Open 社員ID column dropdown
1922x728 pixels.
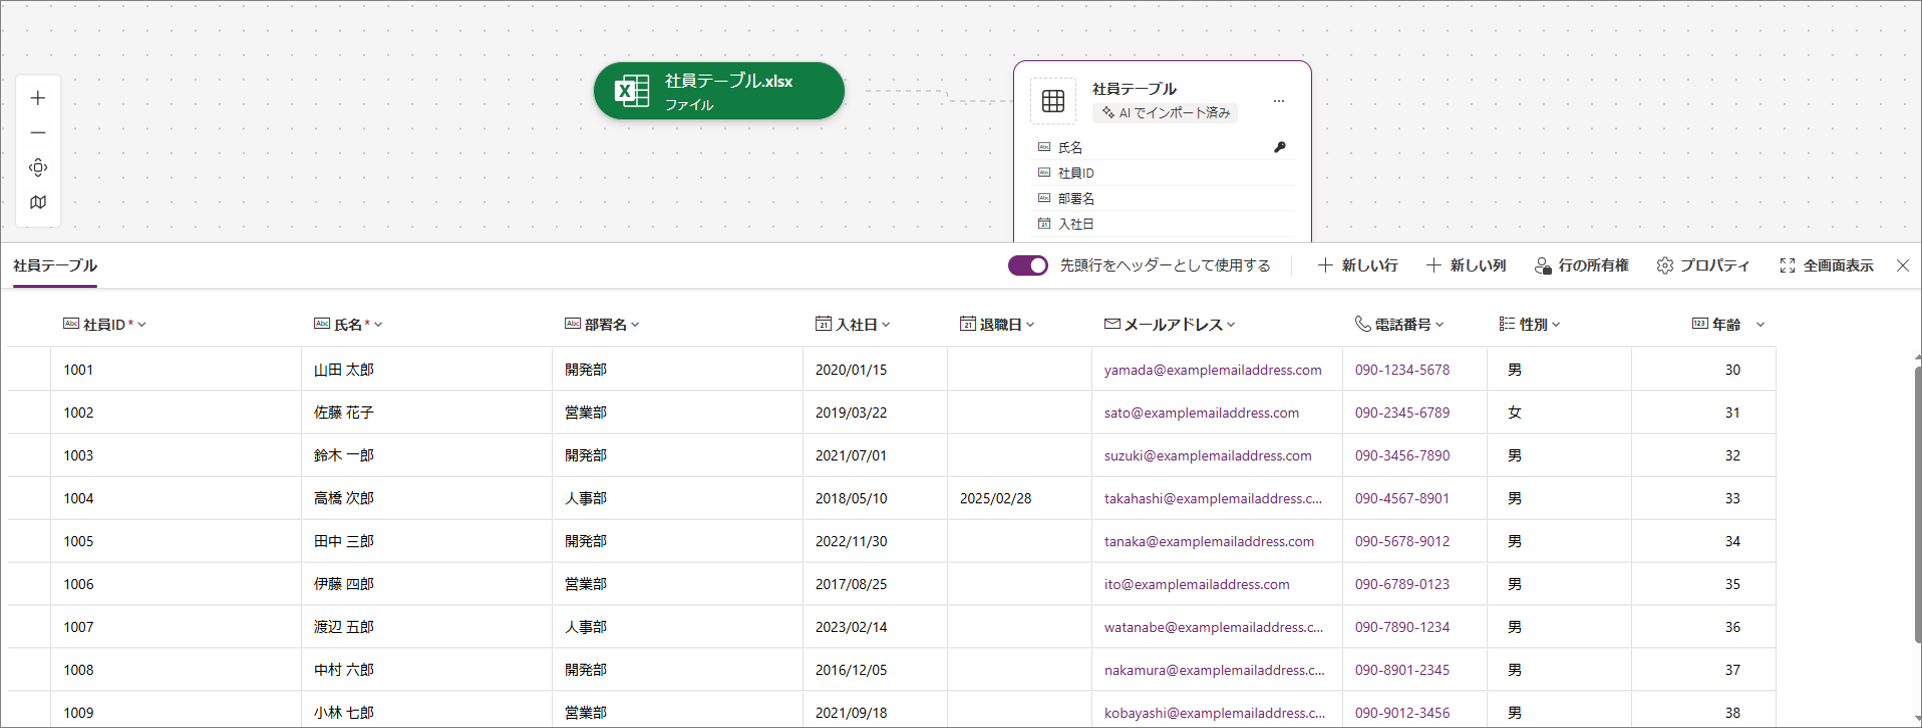142,325
